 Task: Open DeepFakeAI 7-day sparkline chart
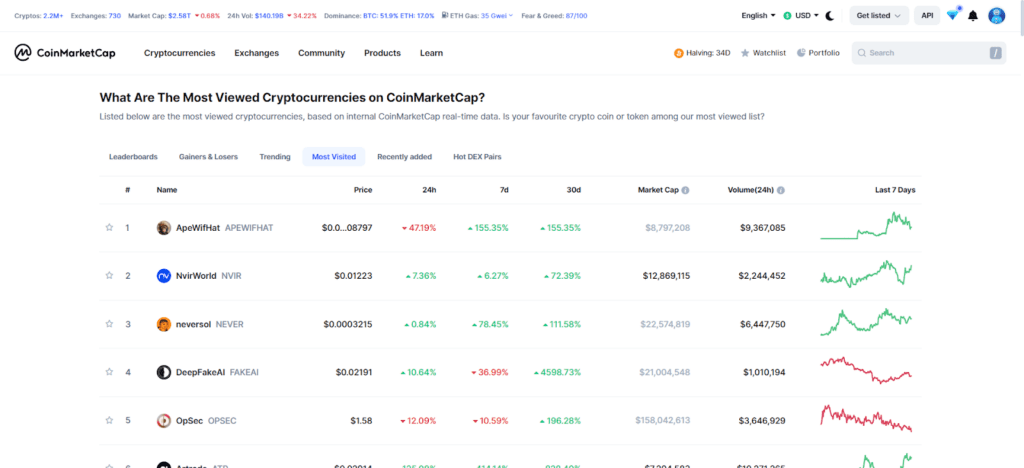click(867, 370)
